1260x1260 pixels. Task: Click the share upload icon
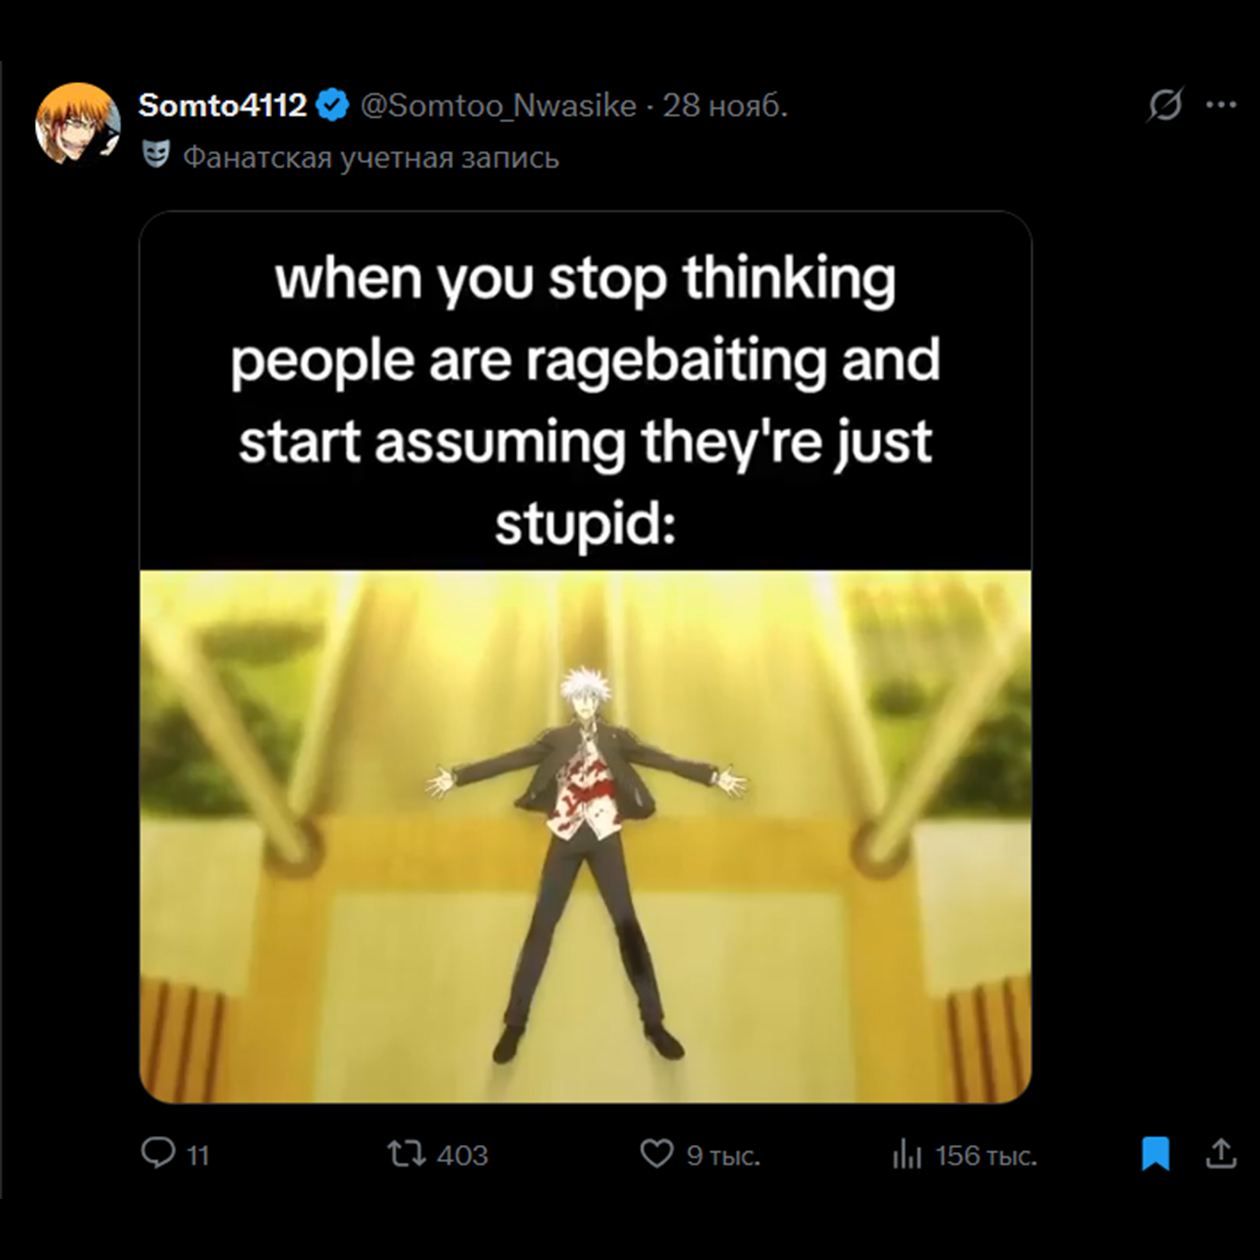1220,1153
